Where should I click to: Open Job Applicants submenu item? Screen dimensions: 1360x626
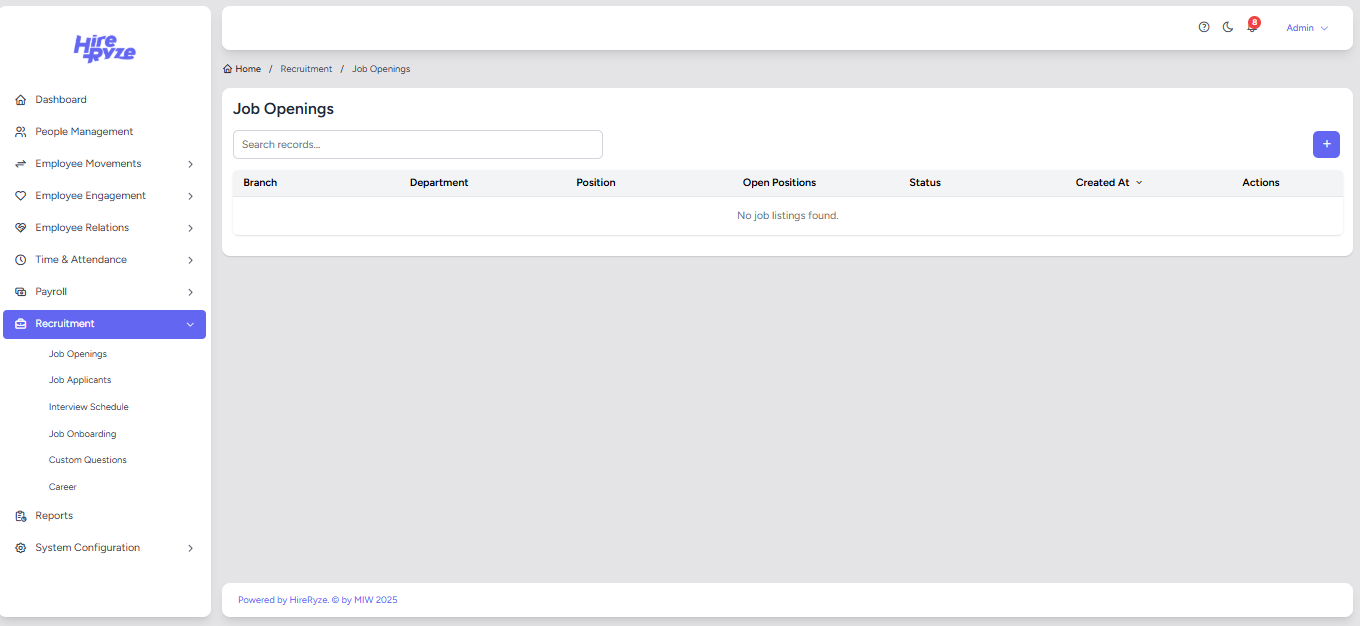(80, 380)
